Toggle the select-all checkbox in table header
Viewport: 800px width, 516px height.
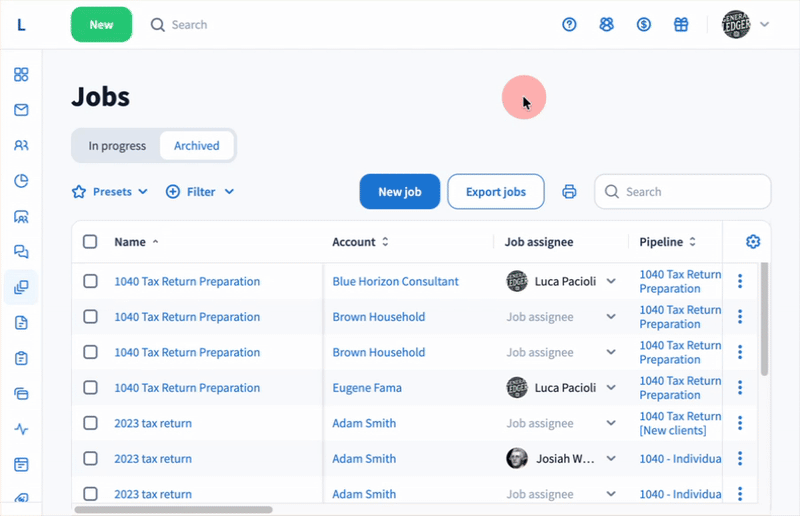(91, 242)
